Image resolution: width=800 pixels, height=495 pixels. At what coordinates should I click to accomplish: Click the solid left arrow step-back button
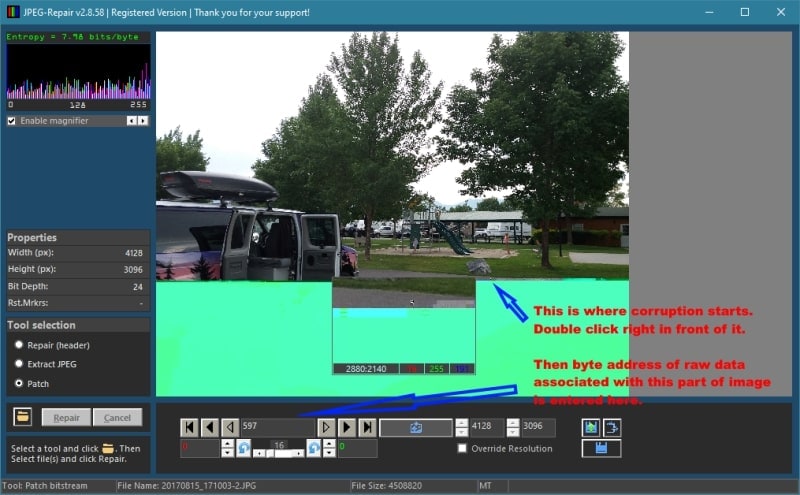(210, 427)
